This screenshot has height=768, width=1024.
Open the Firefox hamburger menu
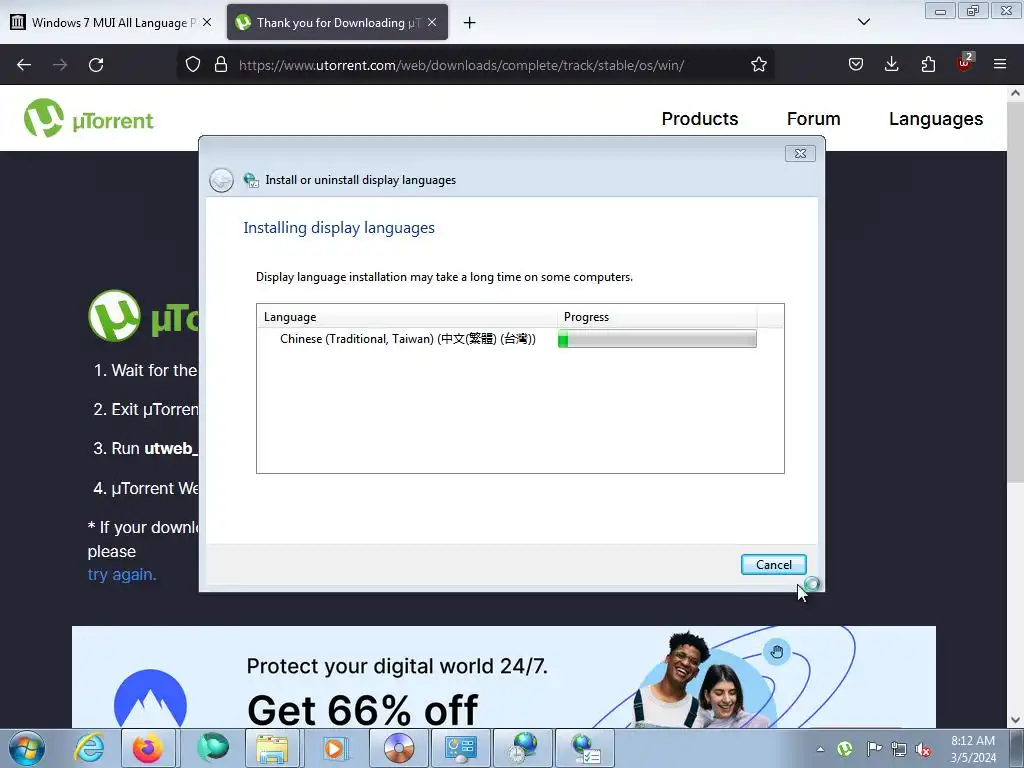tap(1000, 65)
